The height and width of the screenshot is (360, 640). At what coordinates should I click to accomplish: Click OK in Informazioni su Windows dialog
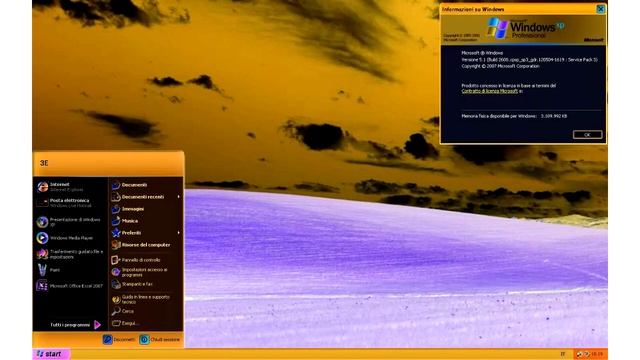tap(587, 135)
